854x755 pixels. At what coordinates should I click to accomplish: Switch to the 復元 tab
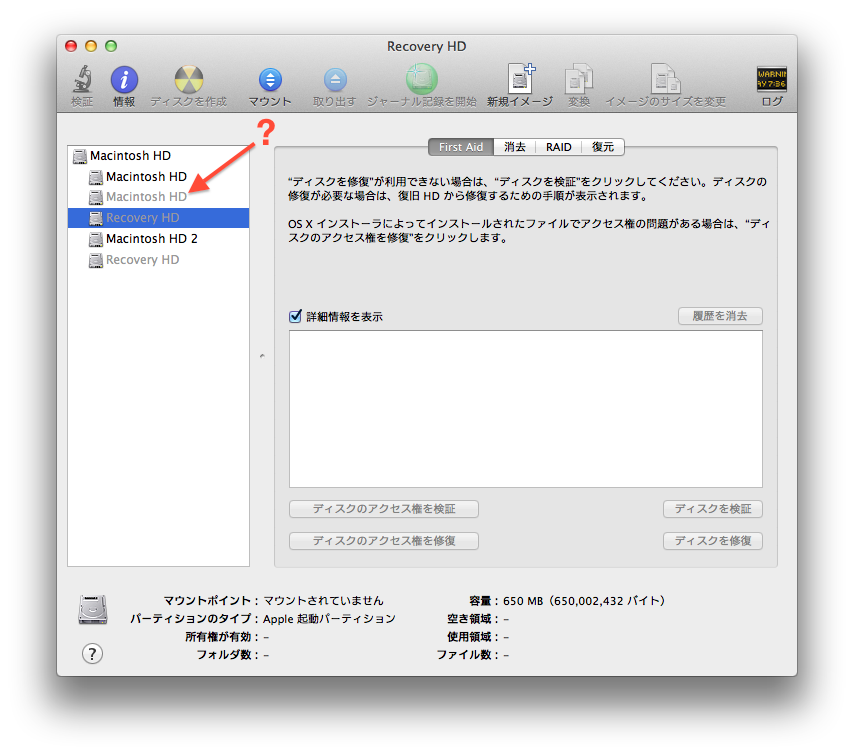coord(603,147)
